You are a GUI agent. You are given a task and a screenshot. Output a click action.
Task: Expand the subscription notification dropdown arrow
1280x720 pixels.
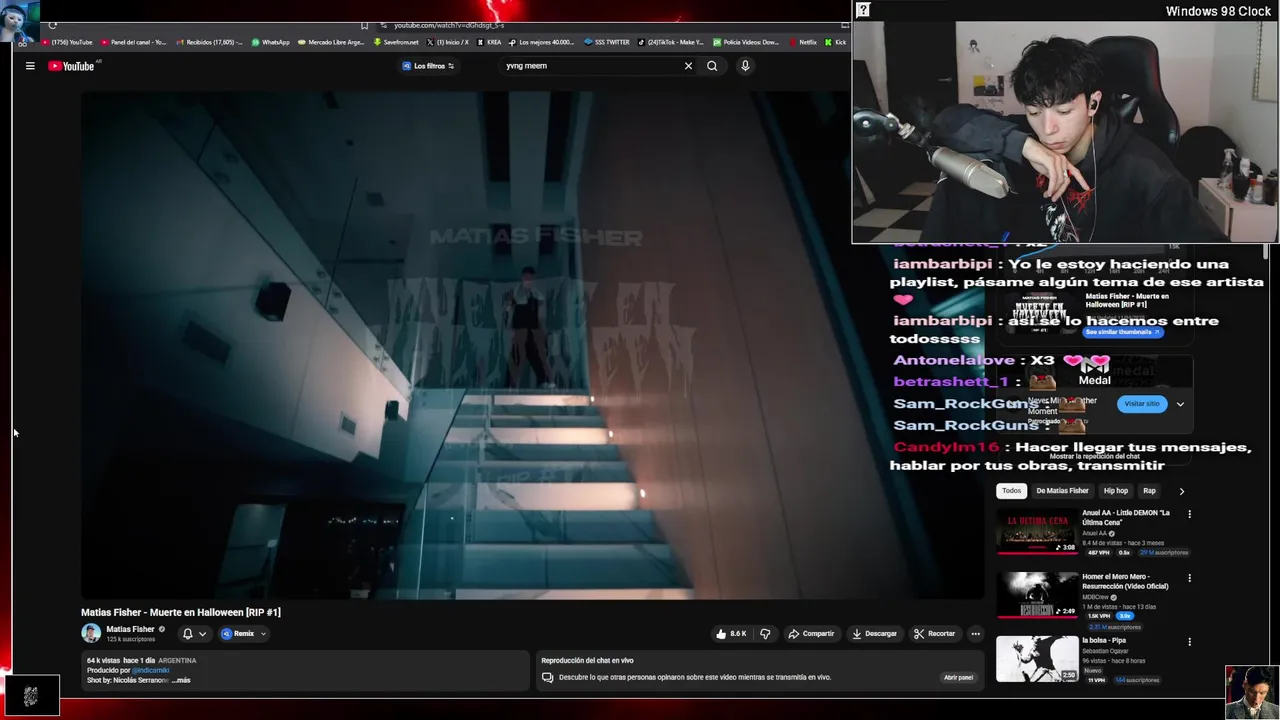[202, 633]
